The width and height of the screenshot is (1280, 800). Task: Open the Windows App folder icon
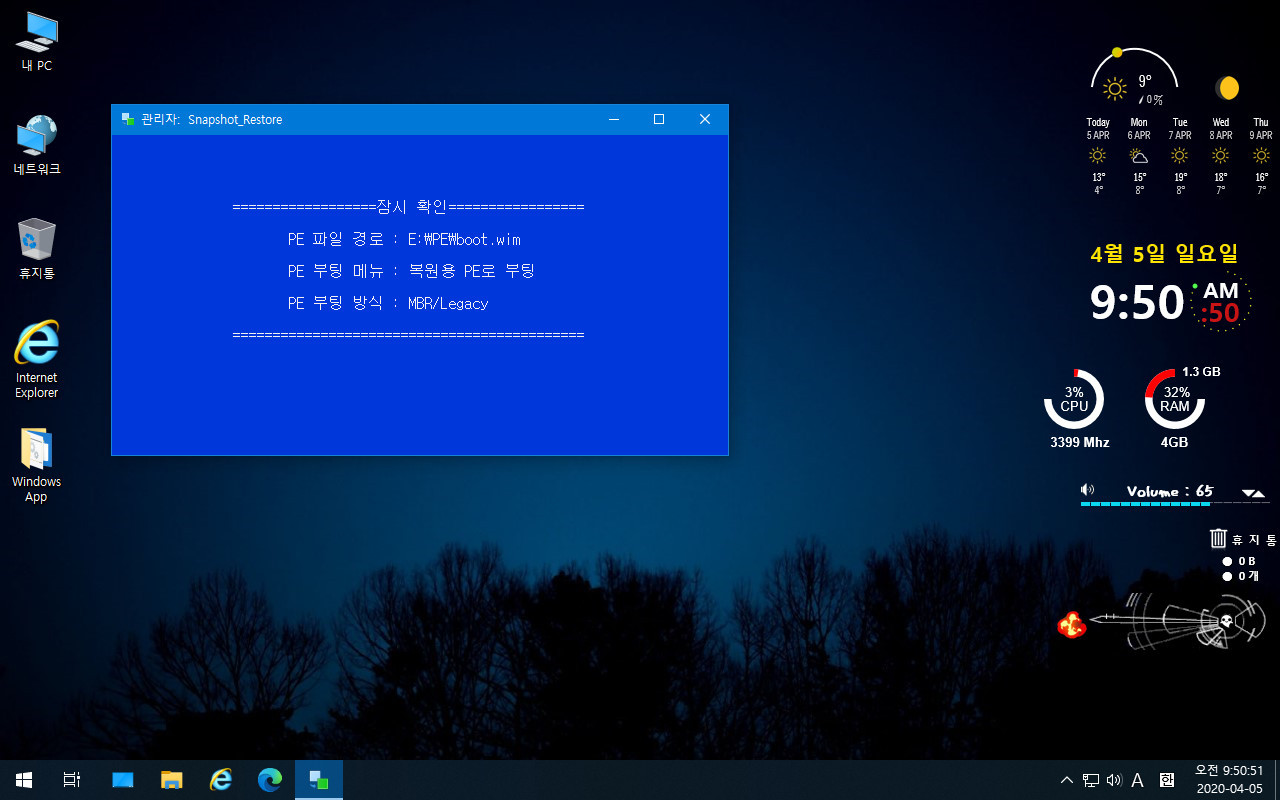coord(37,465)
